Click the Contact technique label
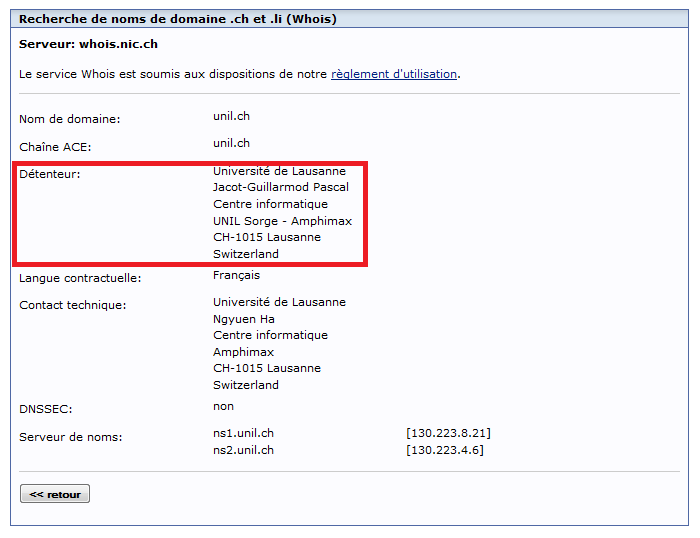This screenshot has width=700, height=538. tap(72, 305)
